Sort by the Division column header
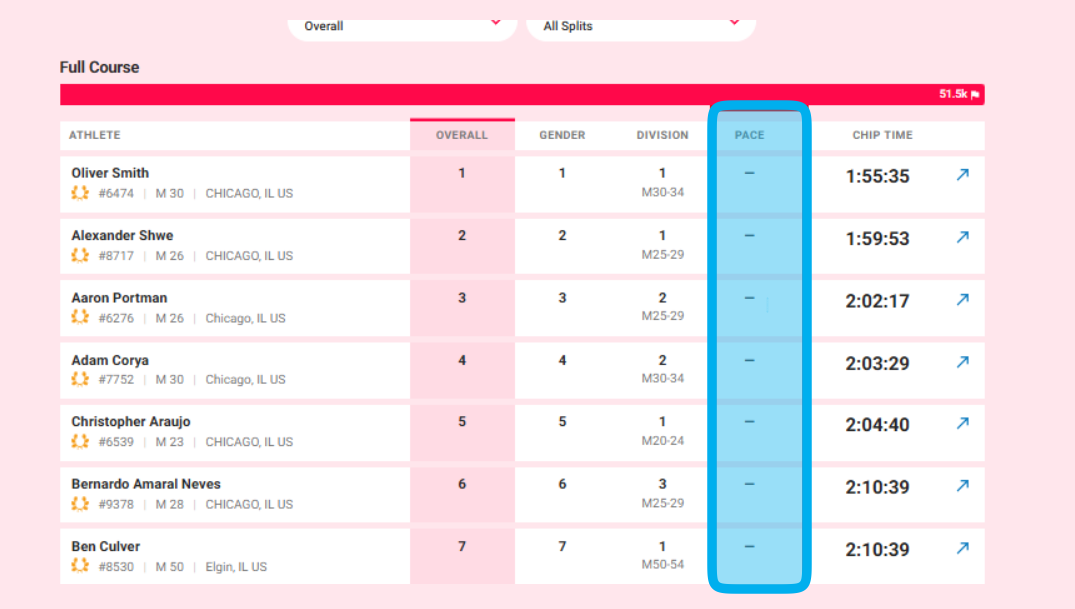The width and height of the screenshot is (1075, 609). pos(662,135)
